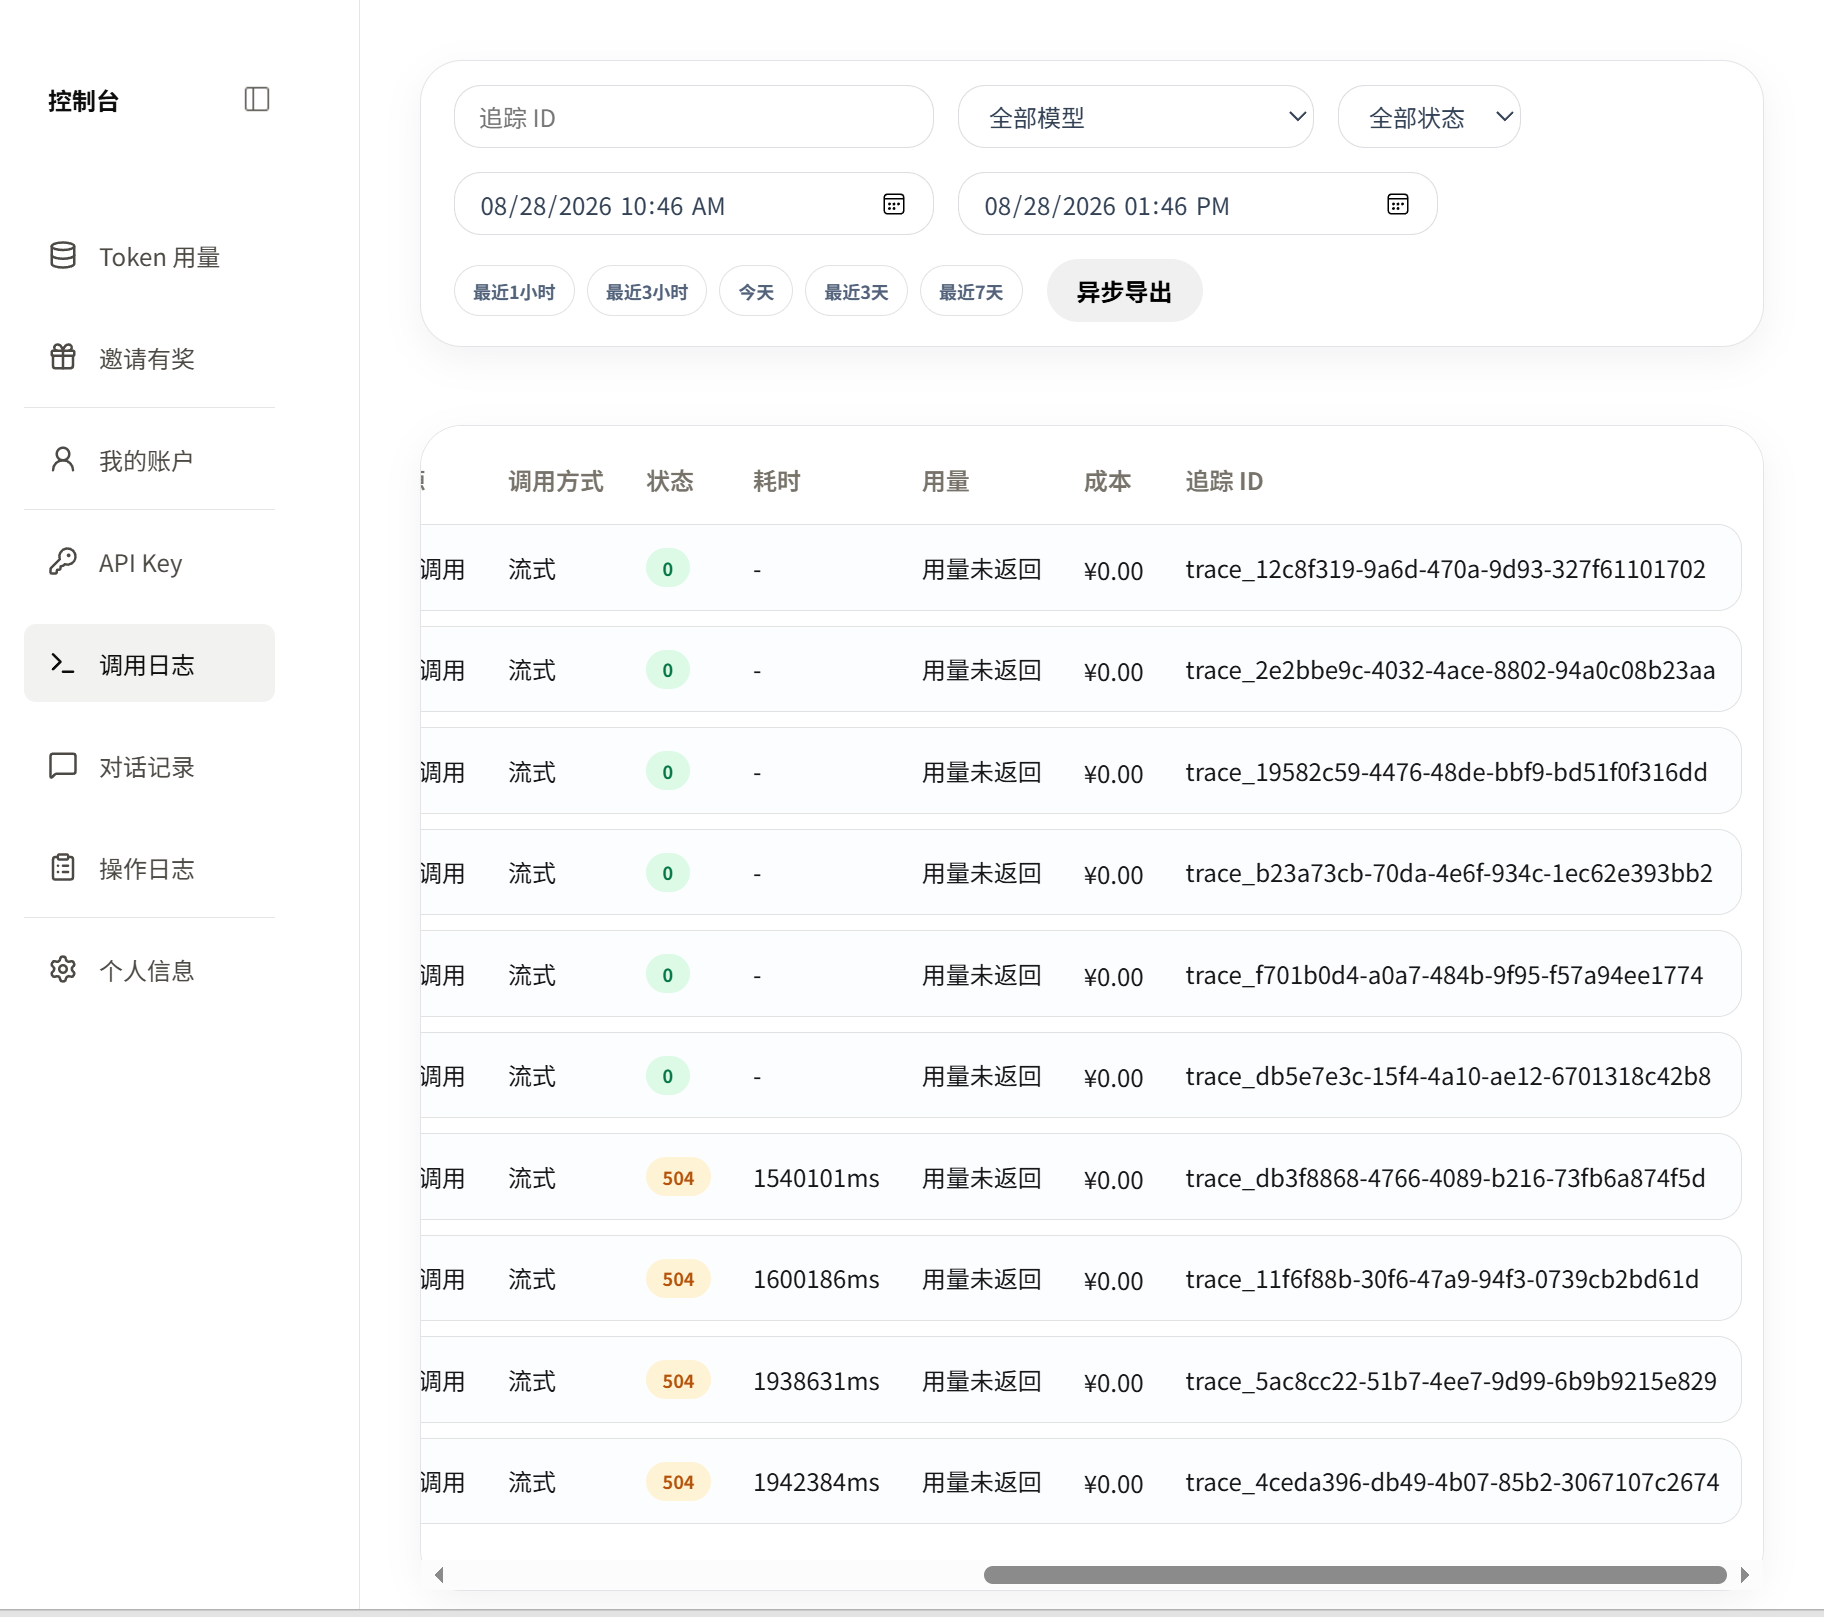1824x1617 pixels.
Task: Click the terminal icon for 调用日志
Action: [63, 663]
